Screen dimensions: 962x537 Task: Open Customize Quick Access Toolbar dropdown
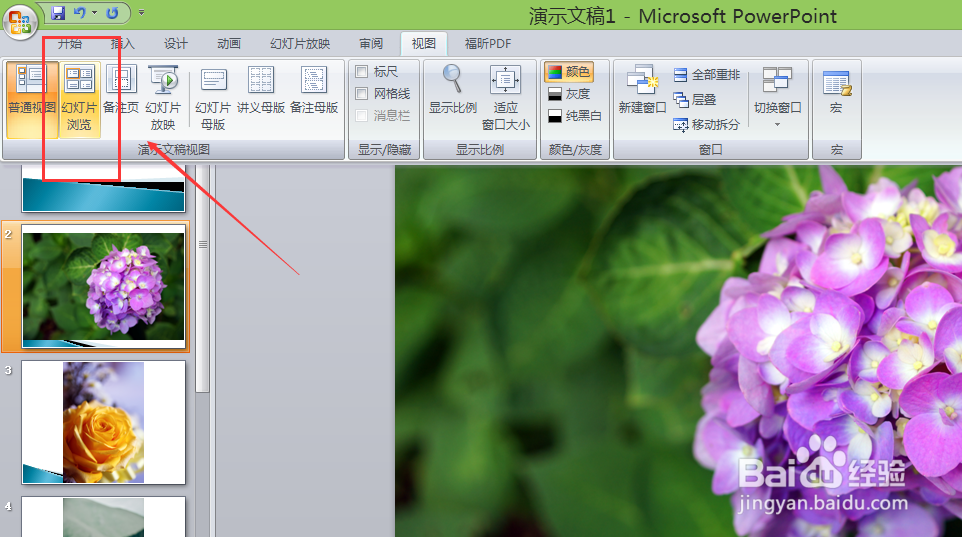141,12
